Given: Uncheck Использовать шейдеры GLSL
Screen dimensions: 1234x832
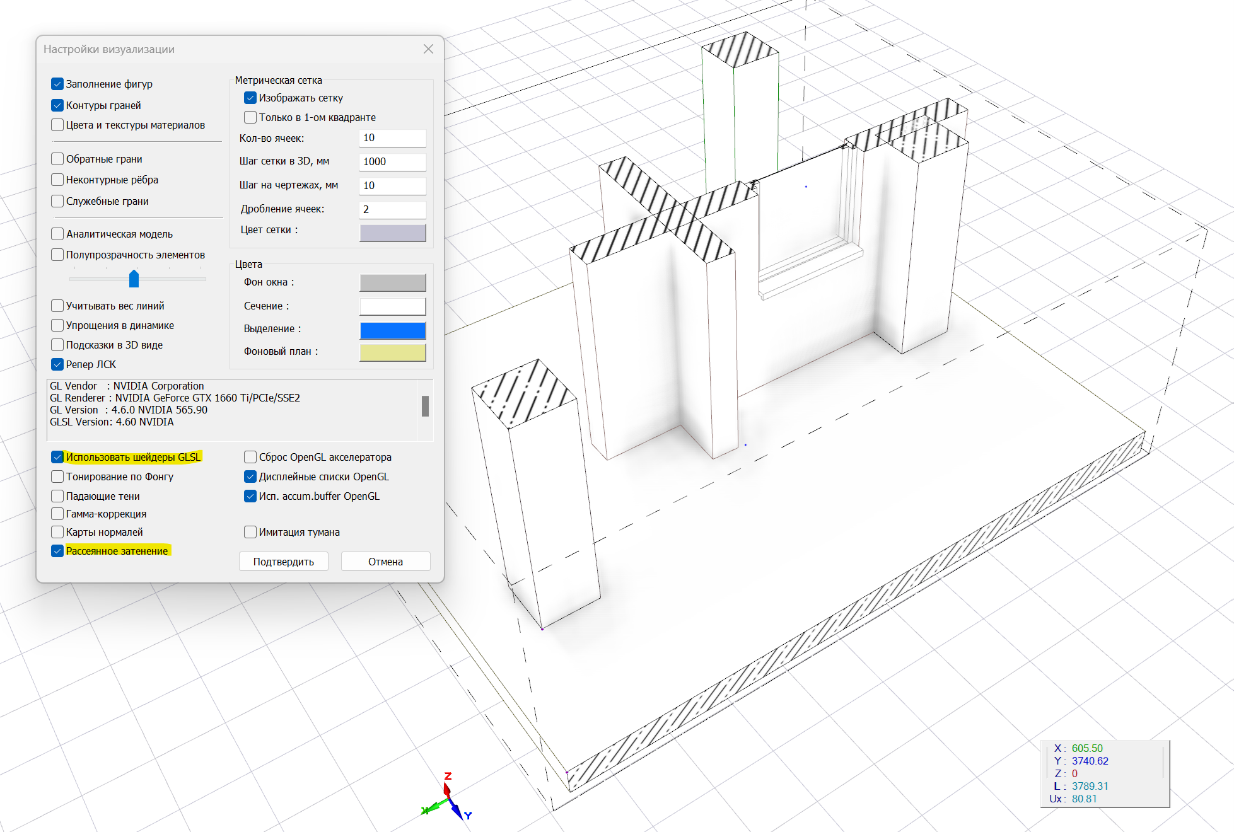Looking at the screenshot, I should click(58, 457).
